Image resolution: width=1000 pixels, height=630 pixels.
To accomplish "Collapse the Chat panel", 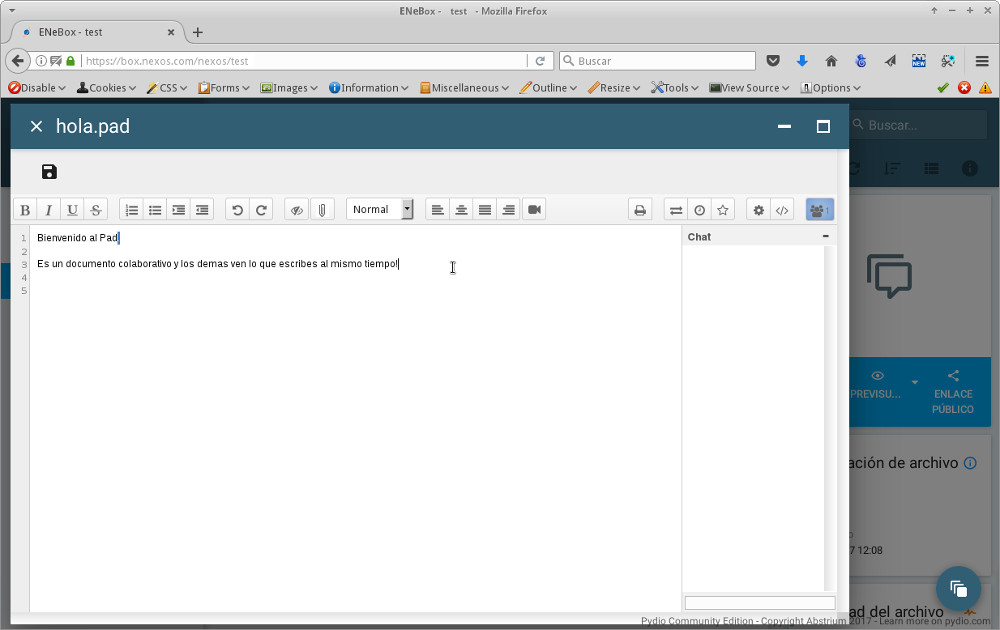I will pyautogui.click(x=825, y=236).
